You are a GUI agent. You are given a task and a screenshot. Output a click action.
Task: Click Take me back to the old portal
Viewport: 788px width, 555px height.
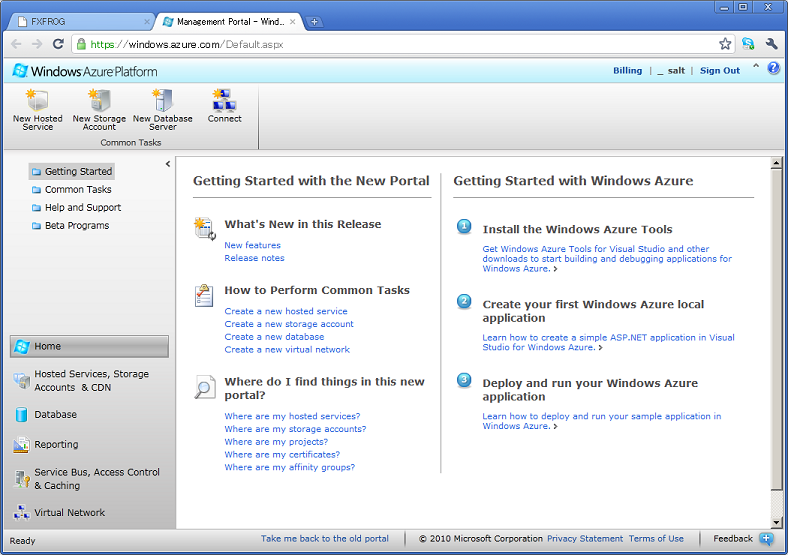pos(325,539)
